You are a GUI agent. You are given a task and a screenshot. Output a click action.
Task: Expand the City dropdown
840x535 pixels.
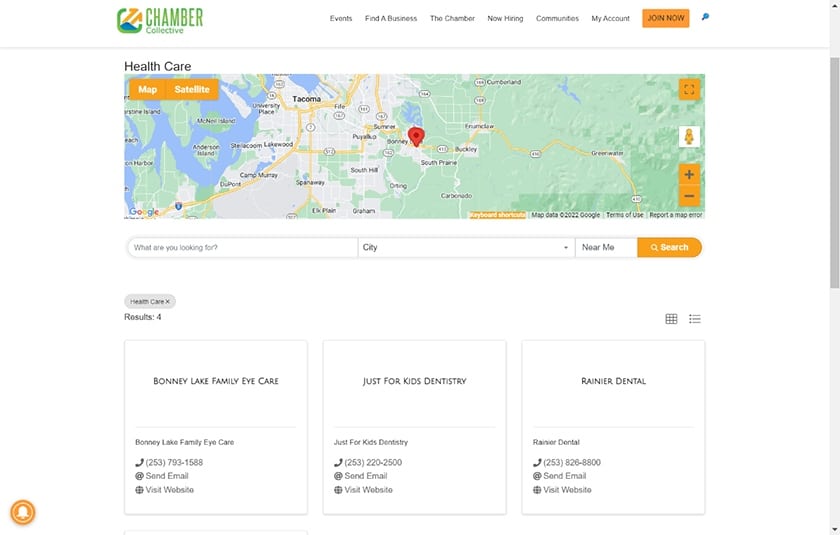[466, 247]
